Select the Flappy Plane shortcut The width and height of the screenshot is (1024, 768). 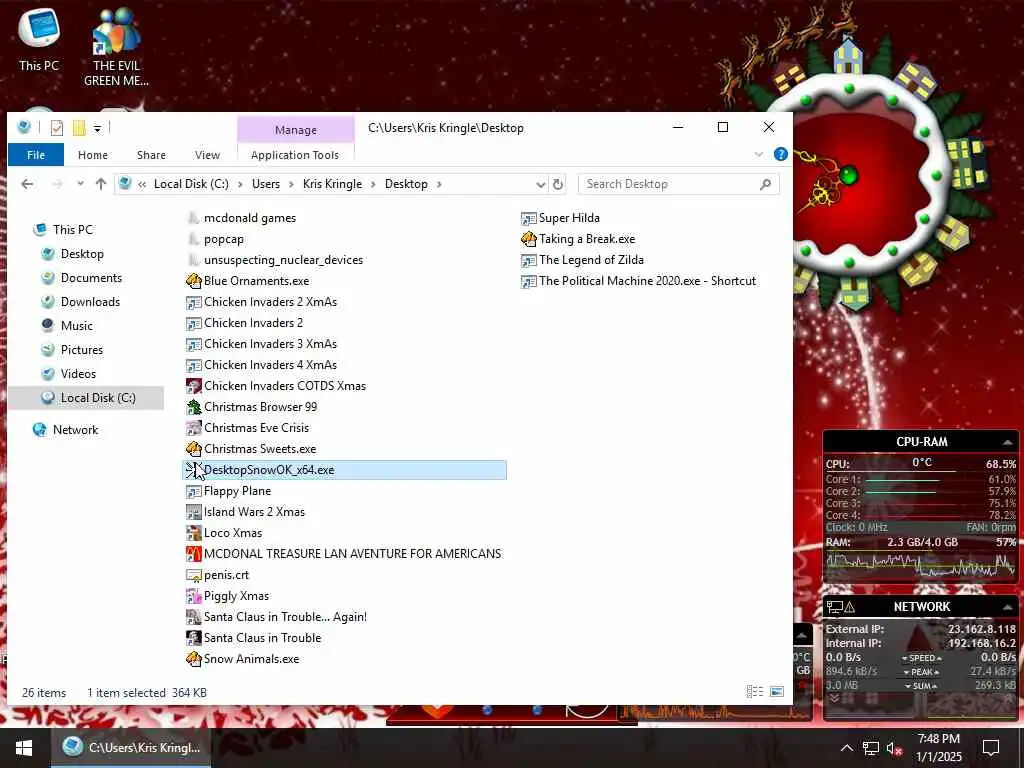click(237, 491)
